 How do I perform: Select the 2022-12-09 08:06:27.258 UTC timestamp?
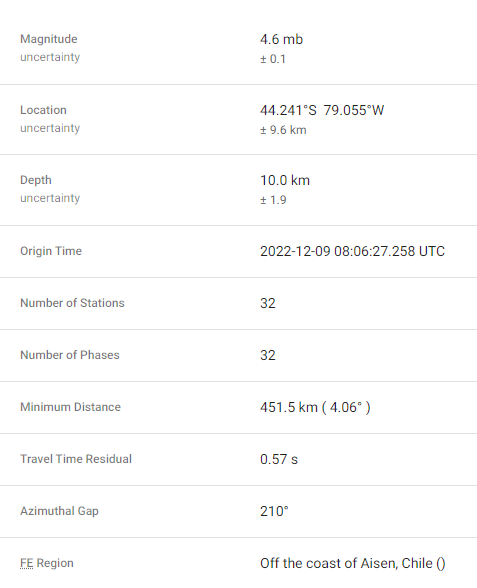pos(352,251)
